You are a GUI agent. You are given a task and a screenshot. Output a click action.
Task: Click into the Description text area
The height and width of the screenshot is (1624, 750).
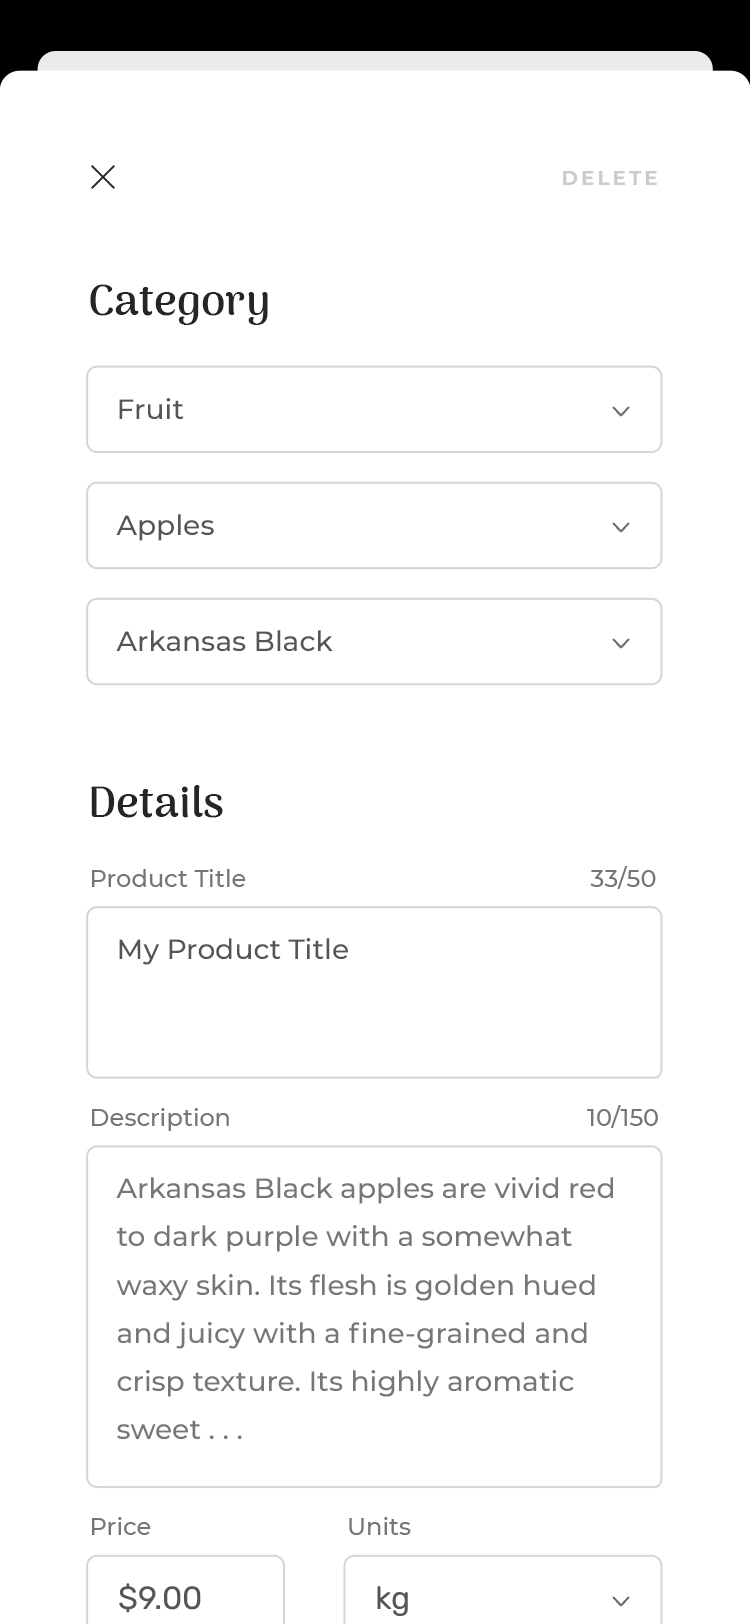(x=374, y=1316)
